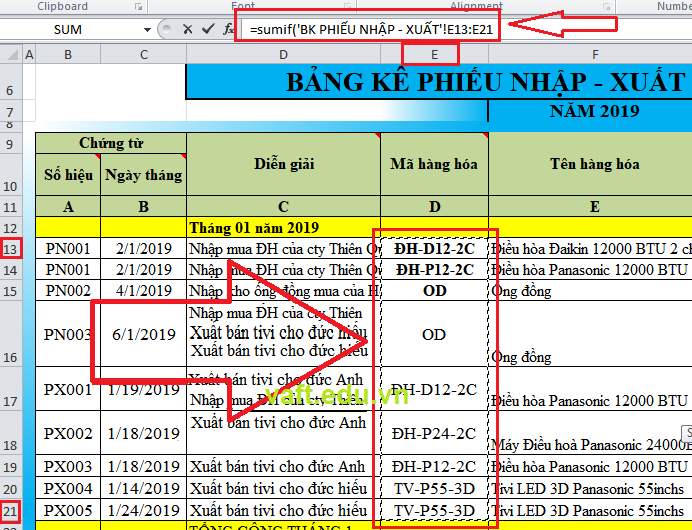Click the Tháng 01 năm 2019 cell
Screen dimensions: 692x530
[x=284, y=228]
